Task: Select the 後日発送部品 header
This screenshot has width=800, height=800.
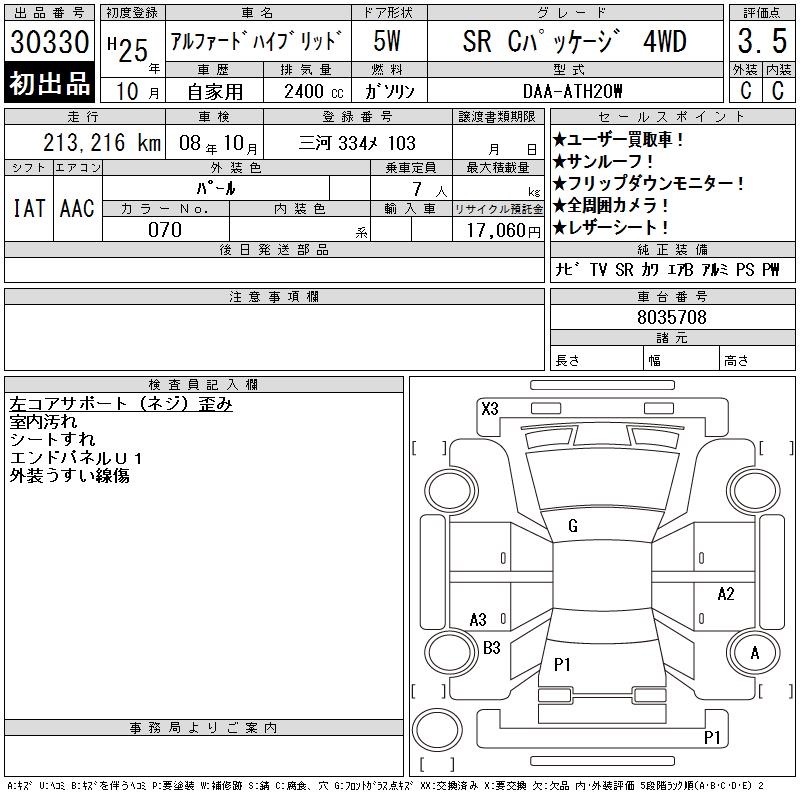Action: pyautogui.click(x=274, y=249)
